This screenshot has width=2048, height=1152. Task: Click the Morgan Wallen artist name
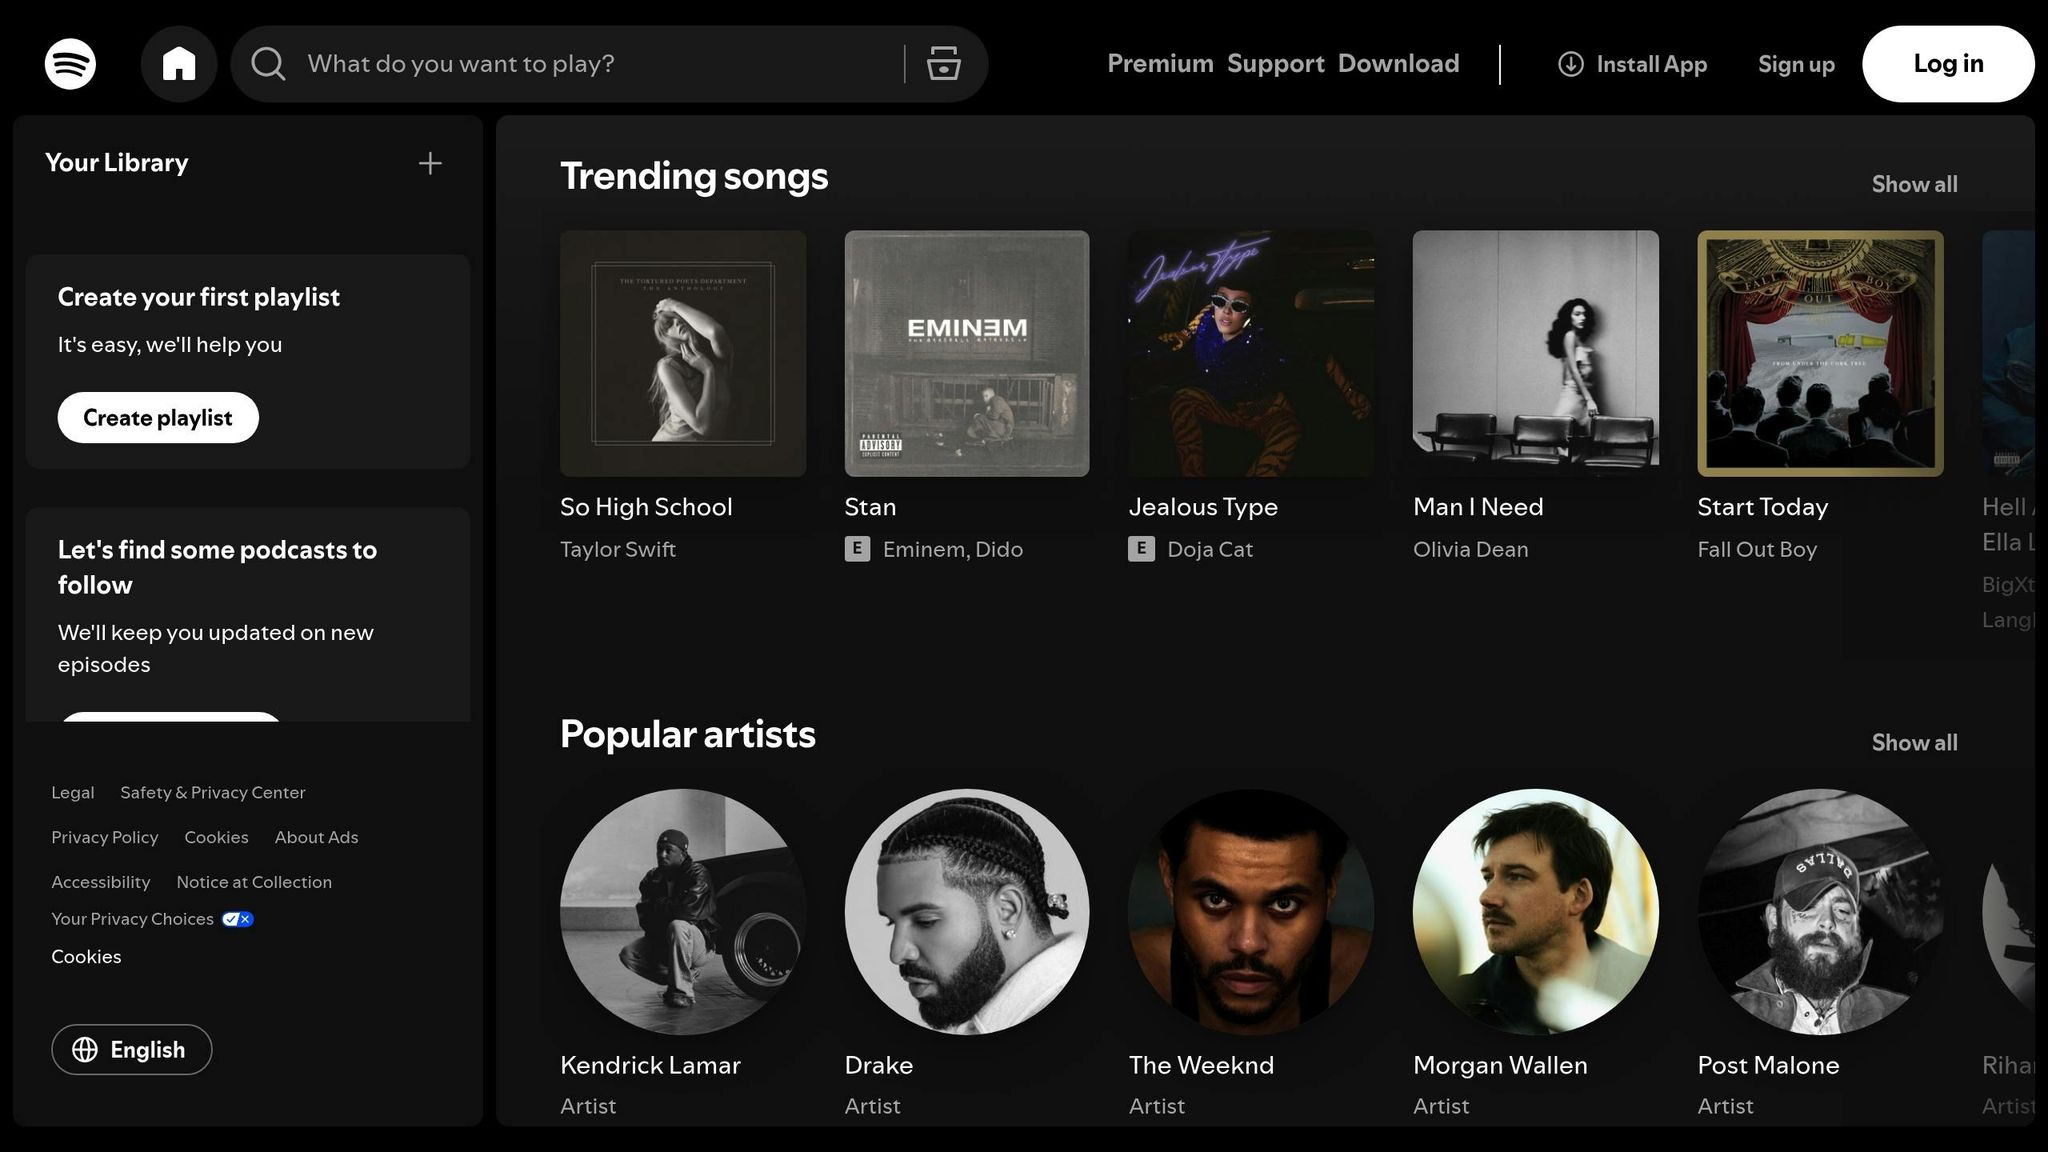coord(1500,1065)
